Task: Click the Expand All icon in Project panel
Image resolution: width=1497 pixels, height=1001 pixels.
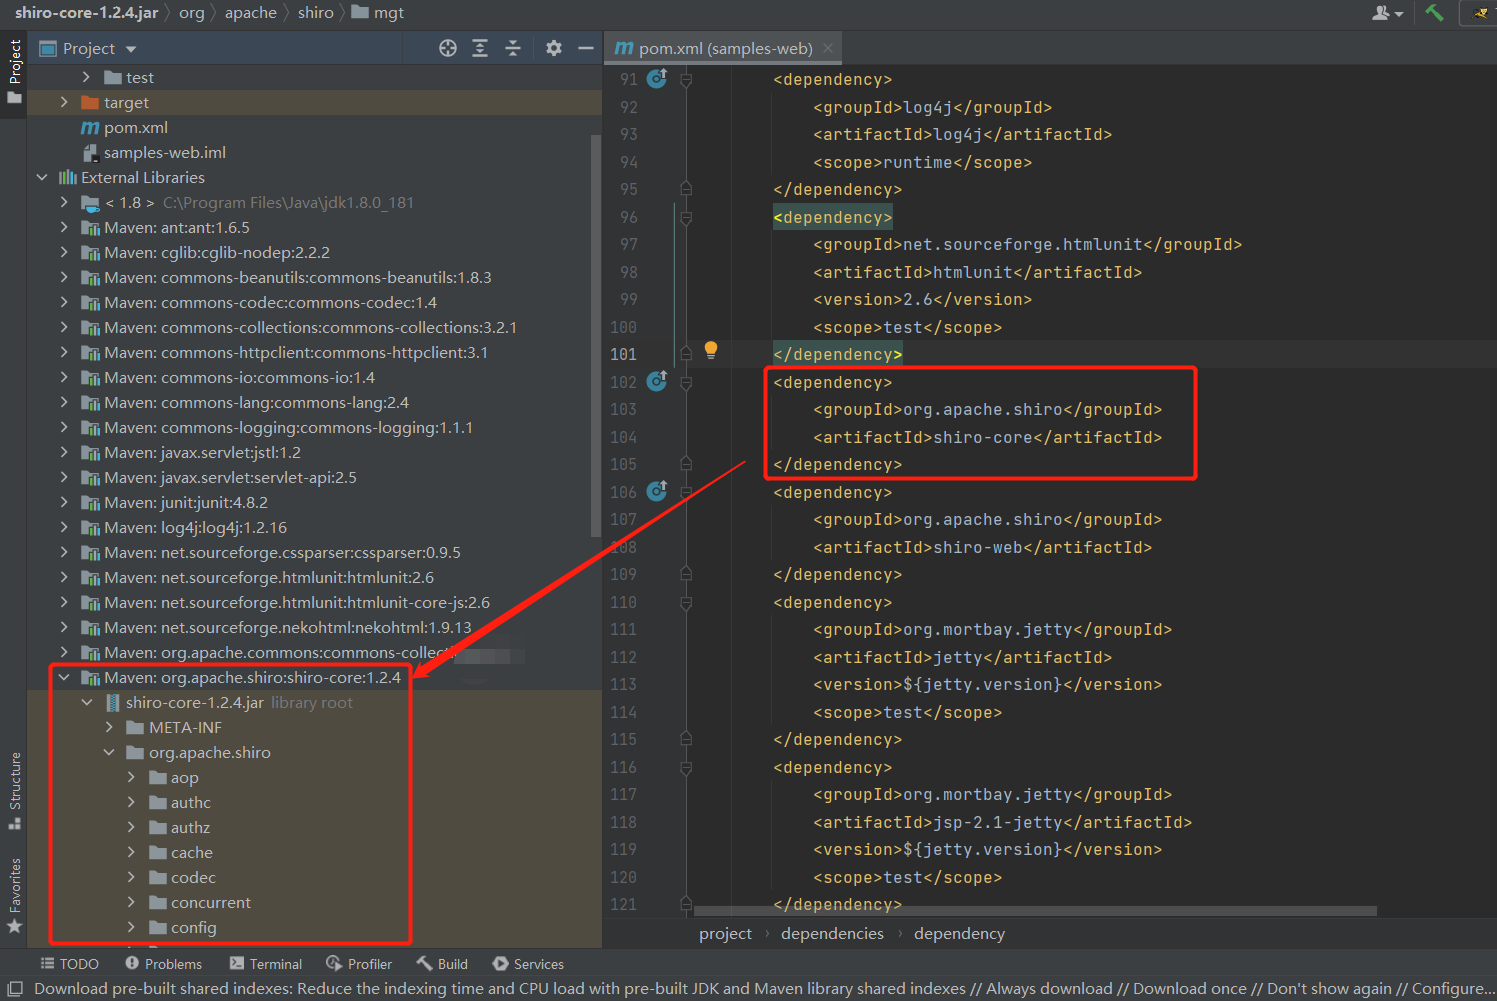Action: 480,48
